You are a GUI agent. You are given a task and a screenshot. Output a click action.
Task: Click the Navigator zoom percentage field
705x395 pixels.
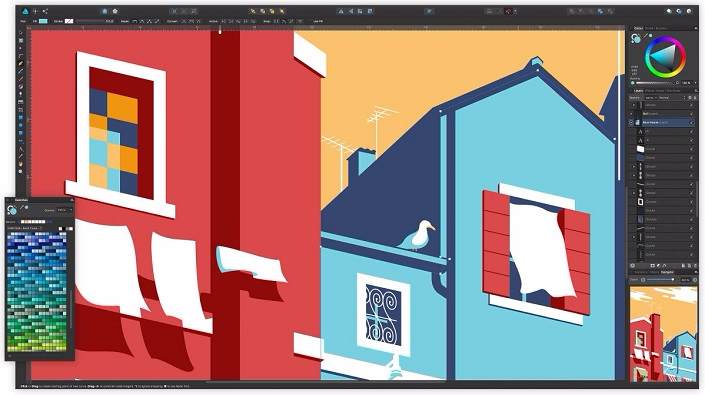coord(685,280)
